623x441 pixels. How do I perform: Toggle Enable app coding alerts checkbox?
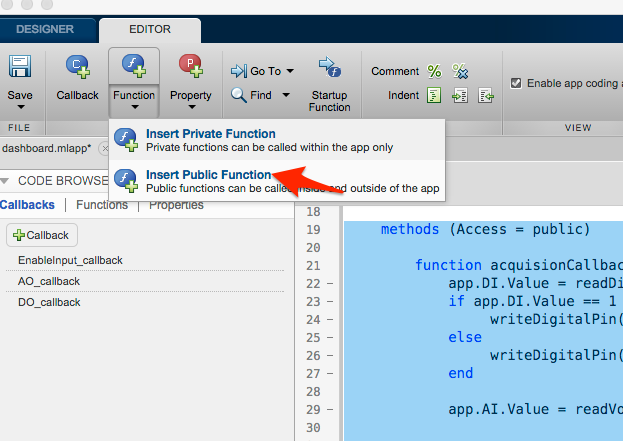(516, 83)
